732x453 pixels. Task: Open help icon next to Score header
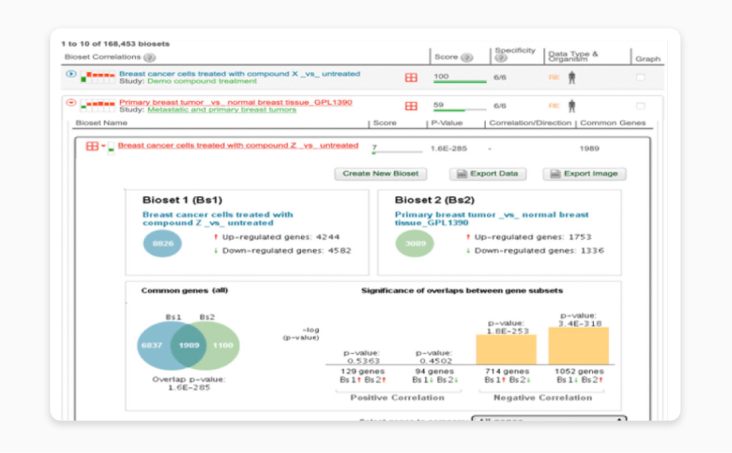coord(467,57)
